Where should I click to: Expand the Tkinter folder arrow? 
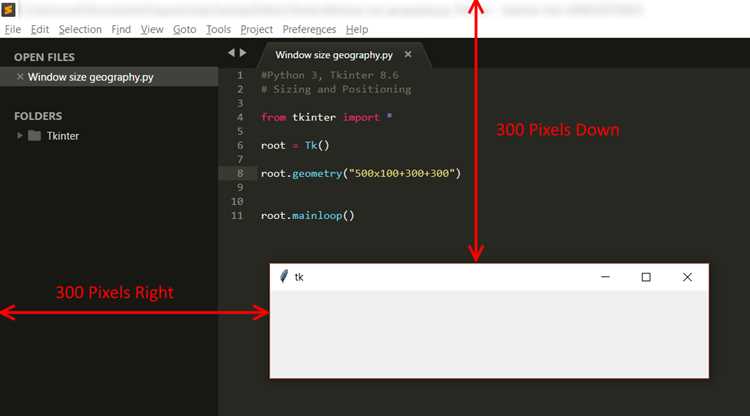coord(20,136)
